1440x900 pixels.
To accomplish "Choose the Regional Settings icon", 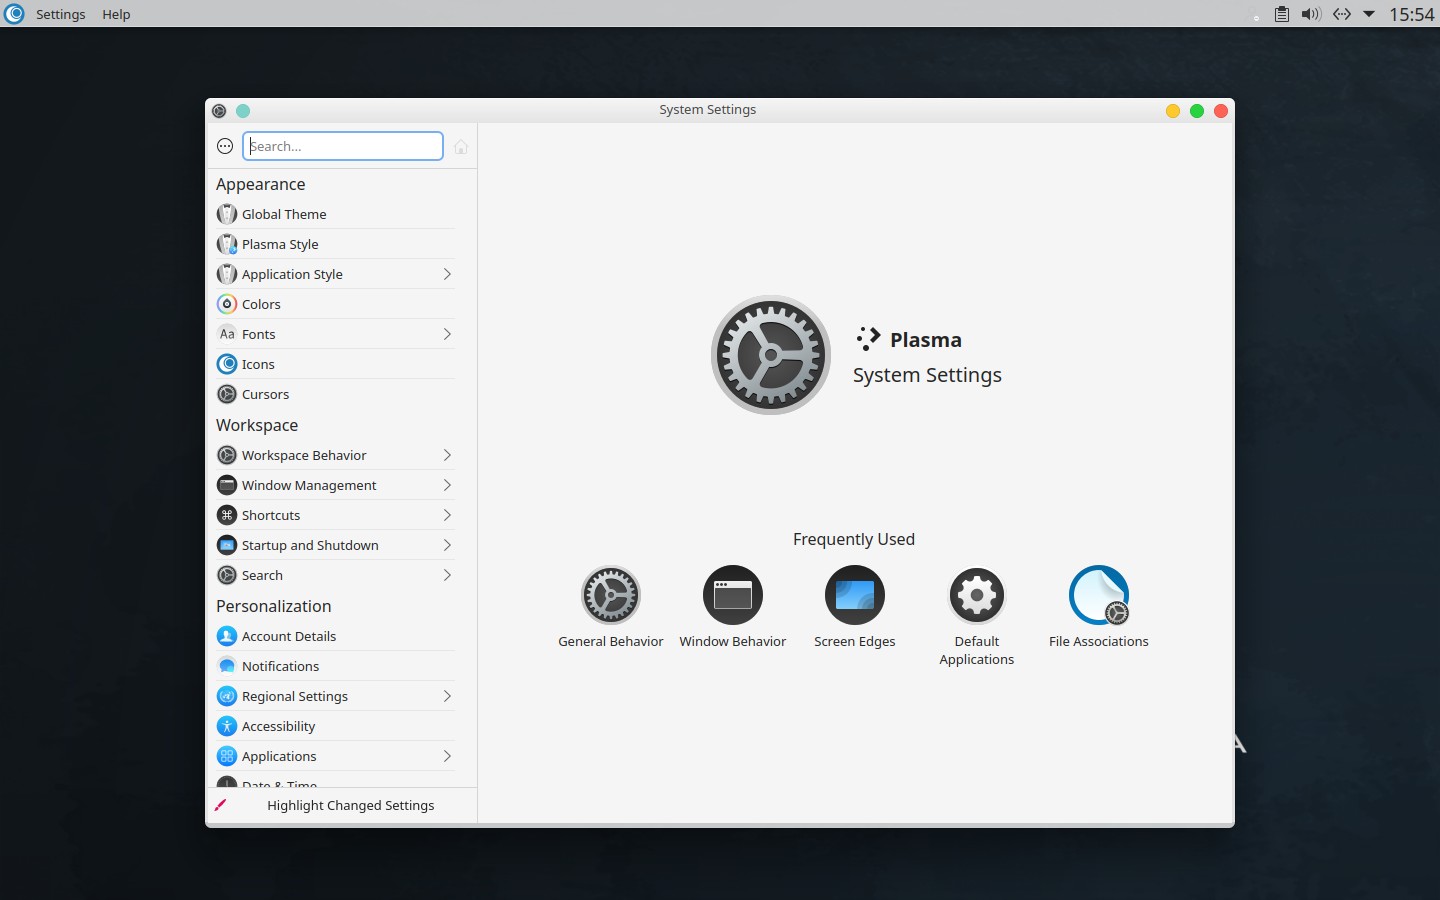I will coord(227,696).
